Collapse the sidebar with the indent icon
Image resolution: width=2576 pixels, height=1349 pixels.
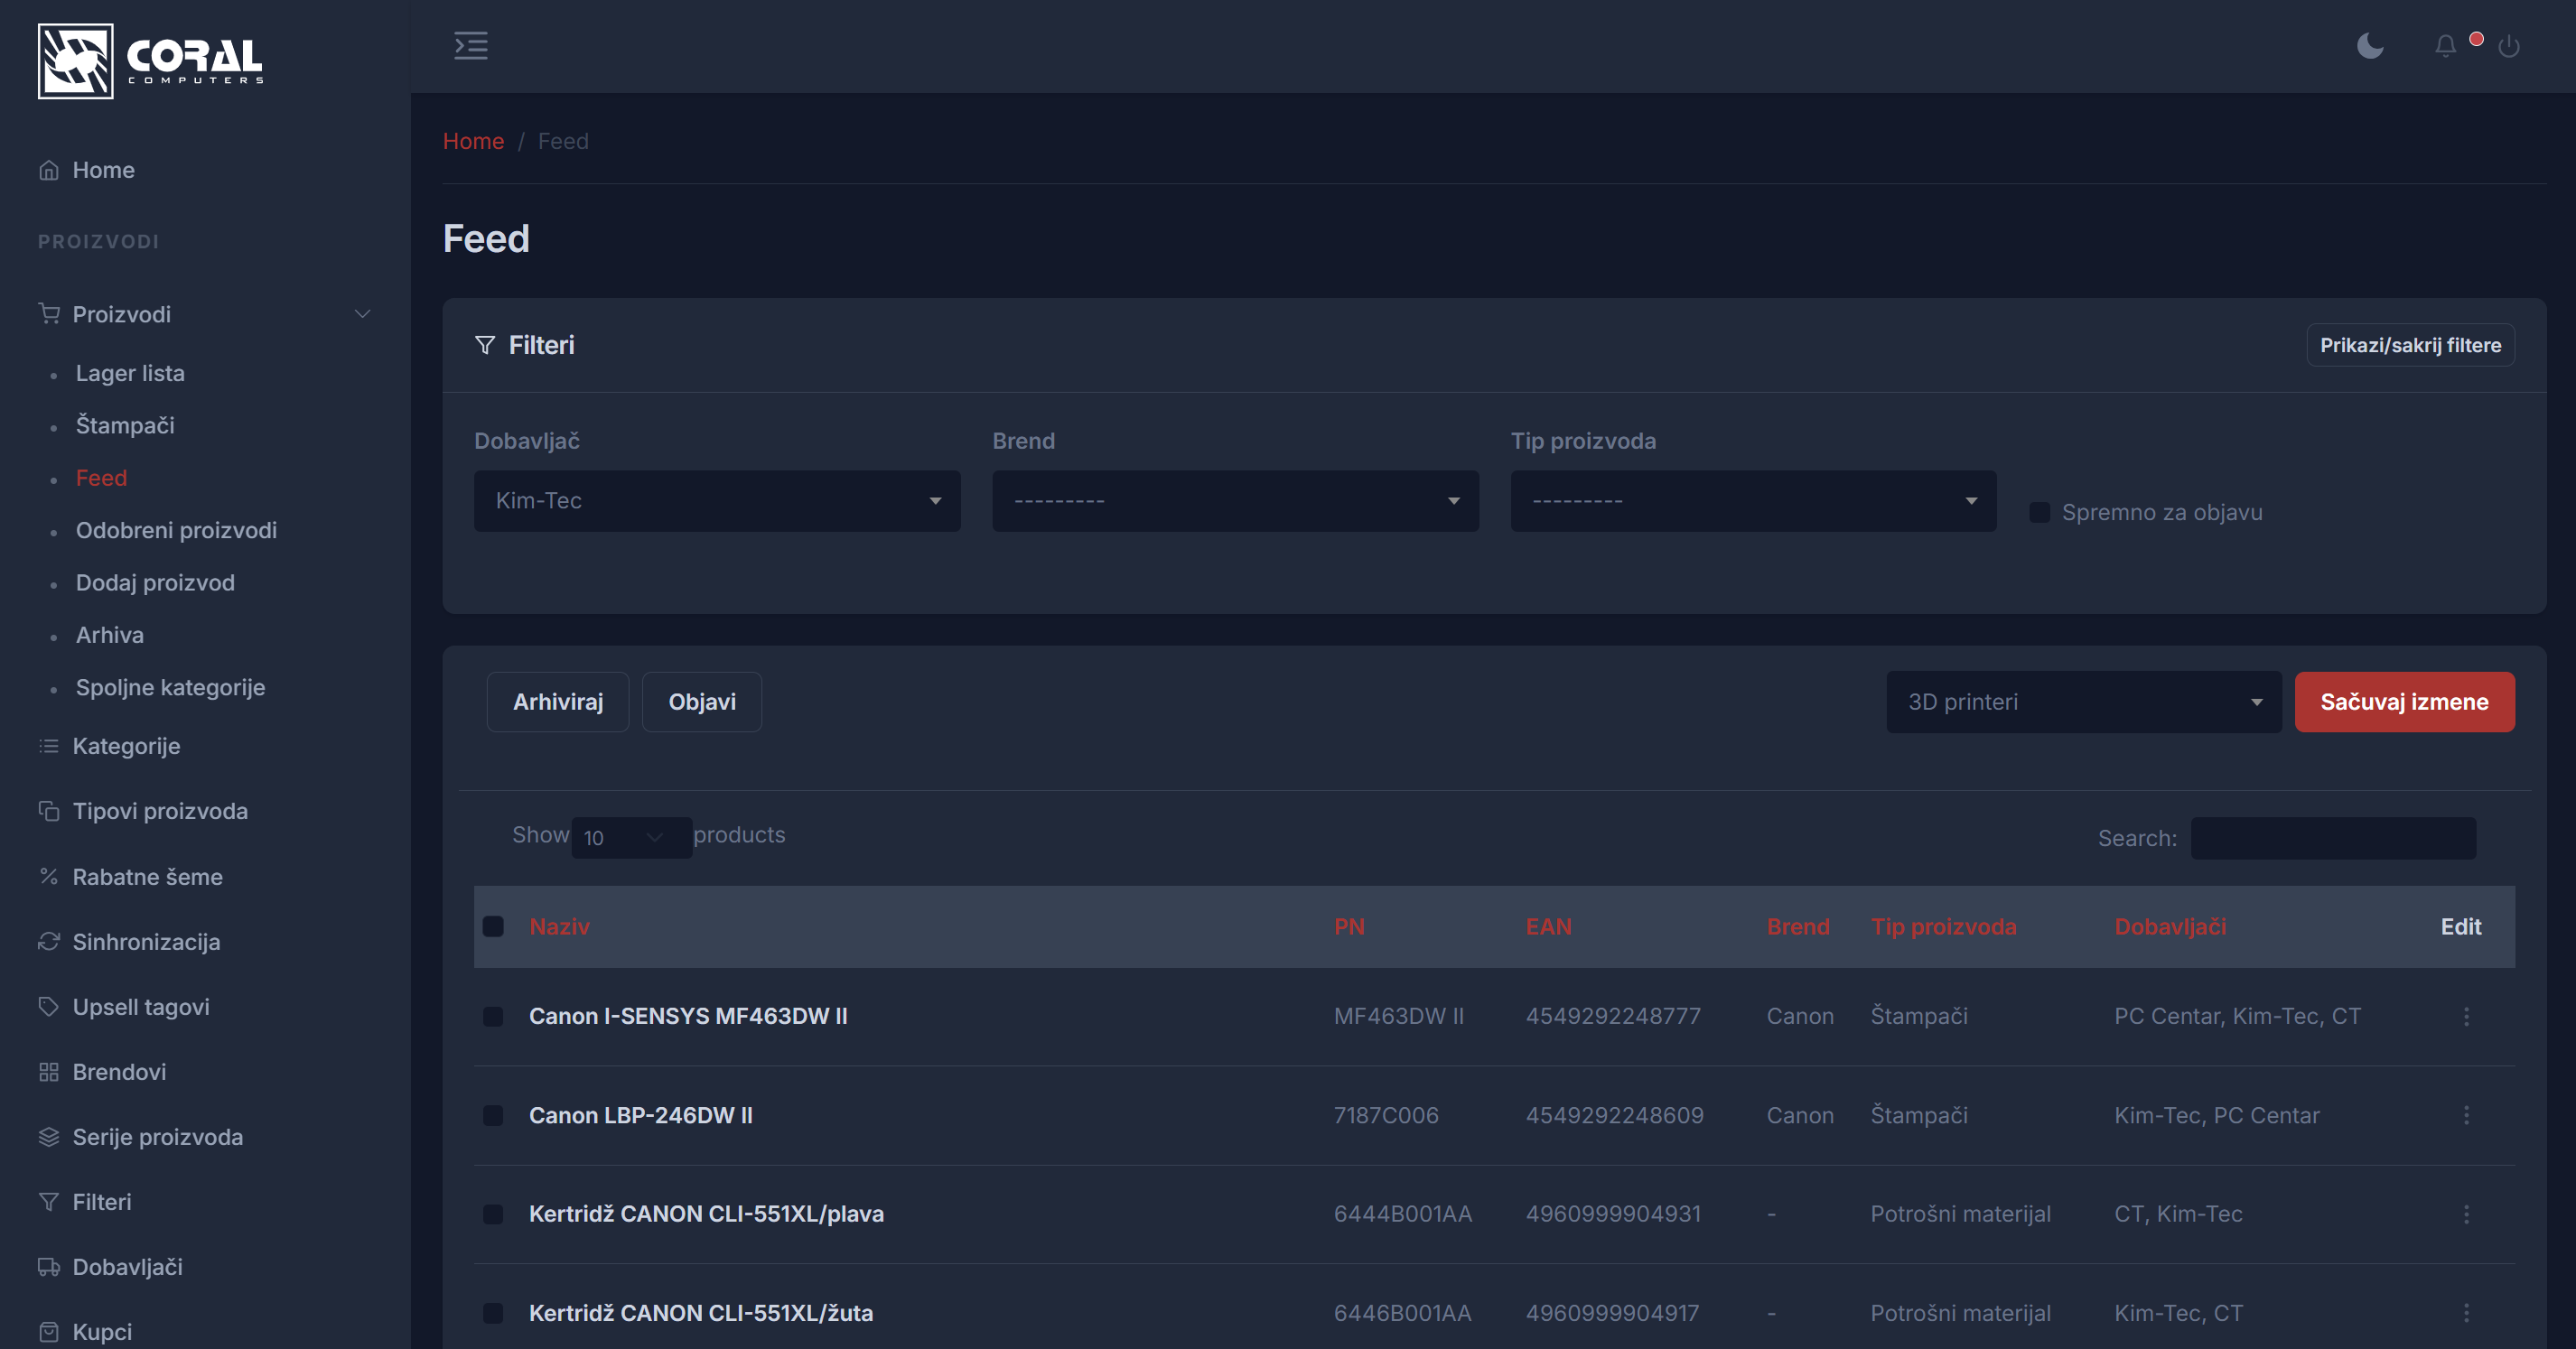click(471, 45)
